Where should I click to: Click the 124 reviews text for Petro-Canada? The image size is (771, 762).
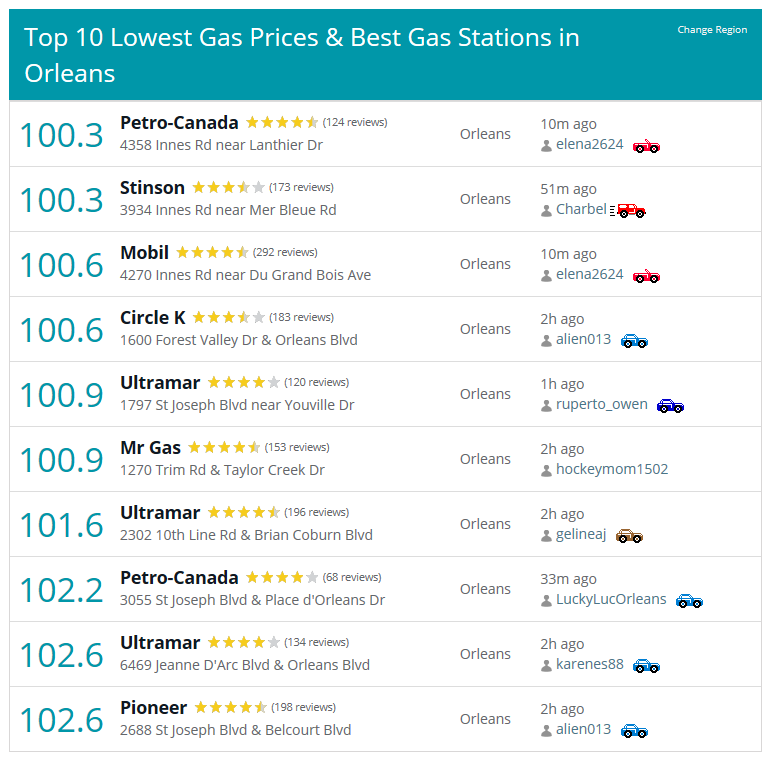[x=355, y=122]
